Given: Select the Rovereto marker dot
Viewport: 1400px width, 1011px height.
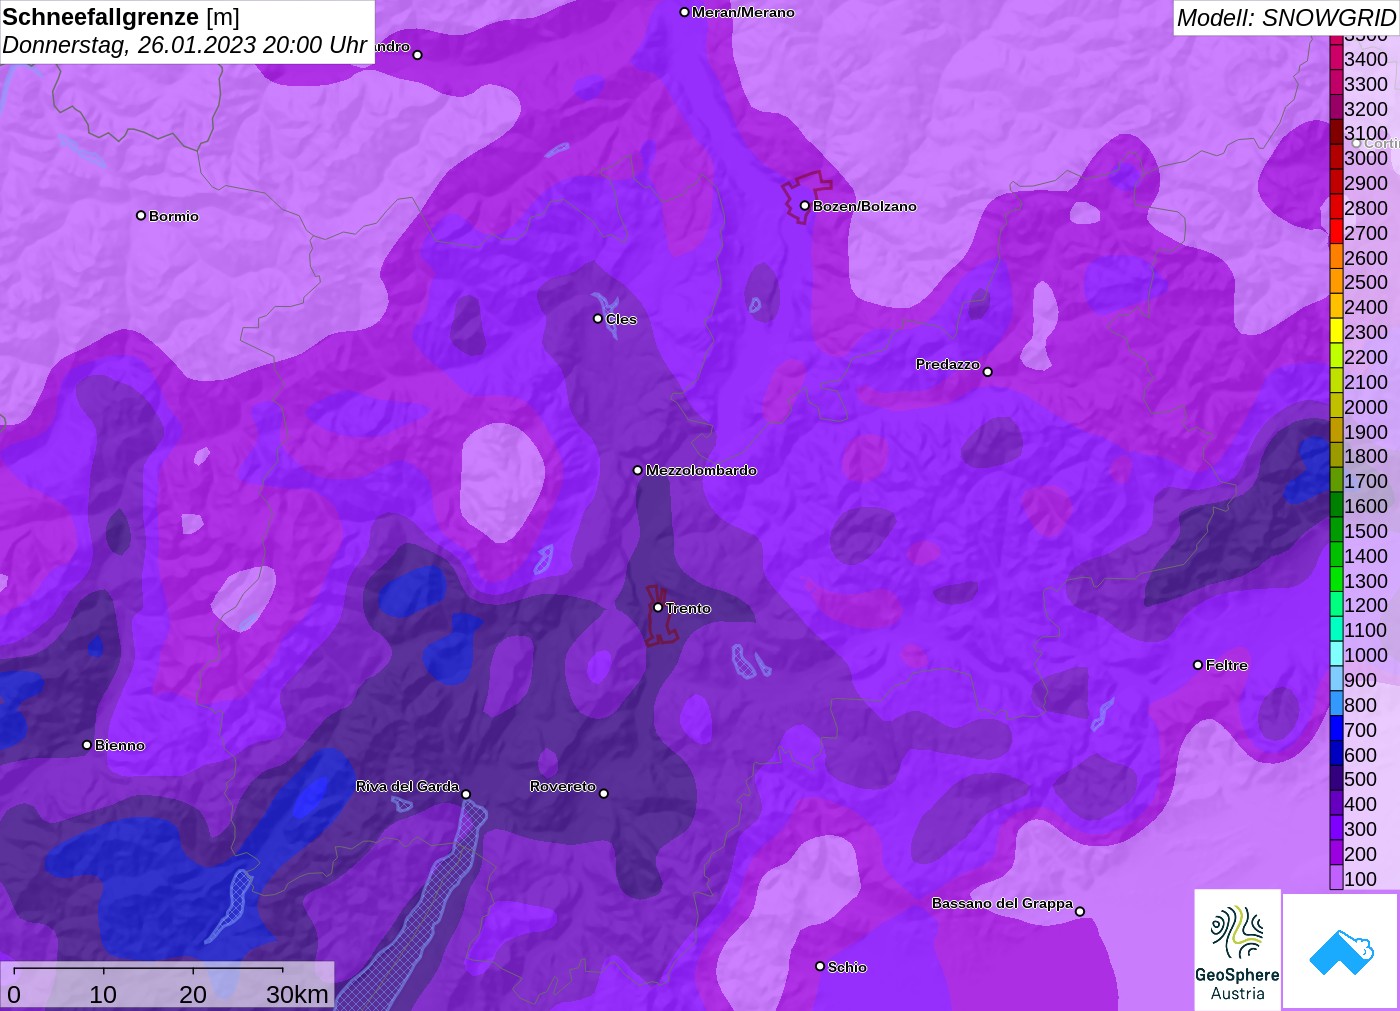Looking at the screenshot, I should point(604,794).
